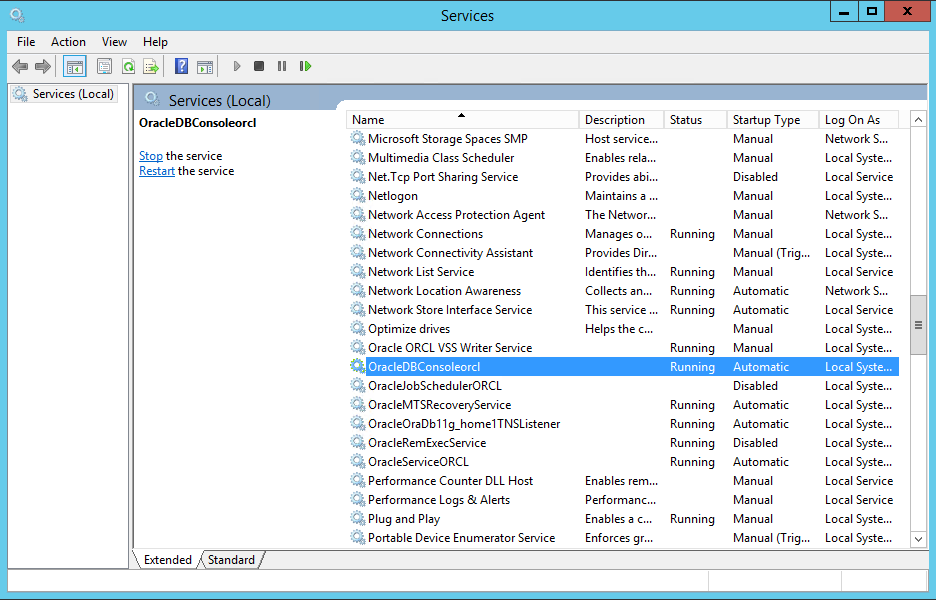Click gear icon beside Optimize drives
The image size is (936, 600).
point(358,328)
